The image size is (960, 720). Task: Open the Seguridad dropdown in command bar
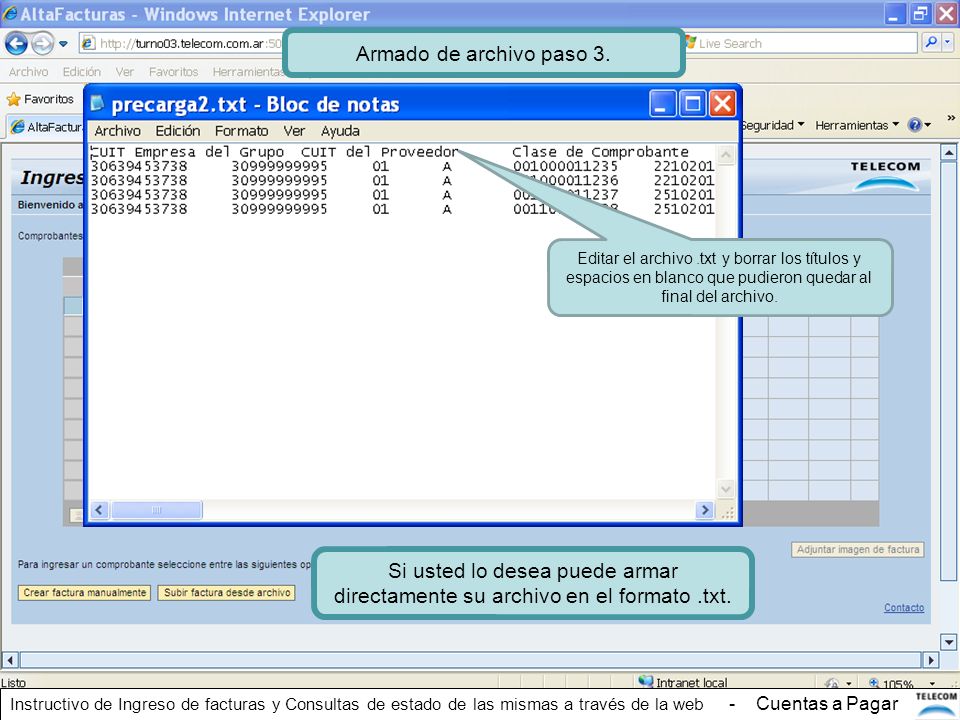[773, 125]
